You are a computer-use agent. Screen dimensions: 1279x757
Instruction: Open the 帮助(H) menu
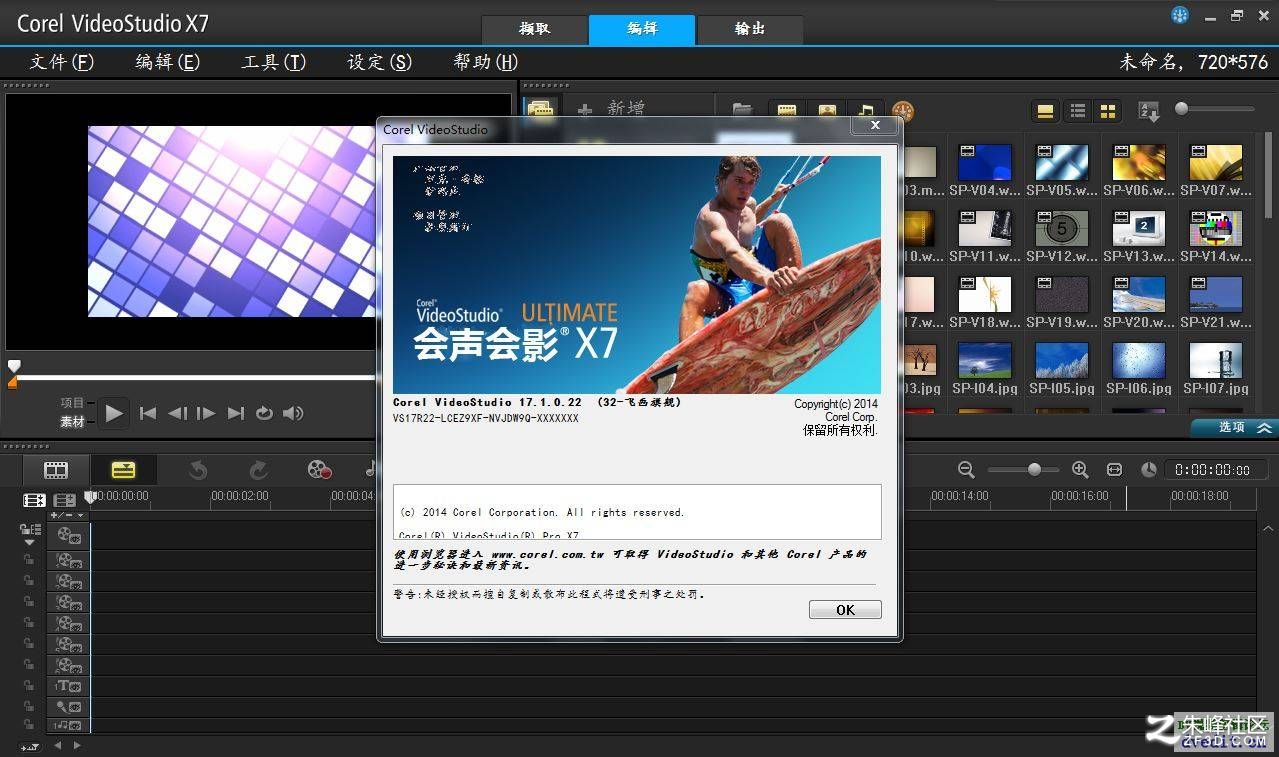pyautogui.click(x=485, y=62)
